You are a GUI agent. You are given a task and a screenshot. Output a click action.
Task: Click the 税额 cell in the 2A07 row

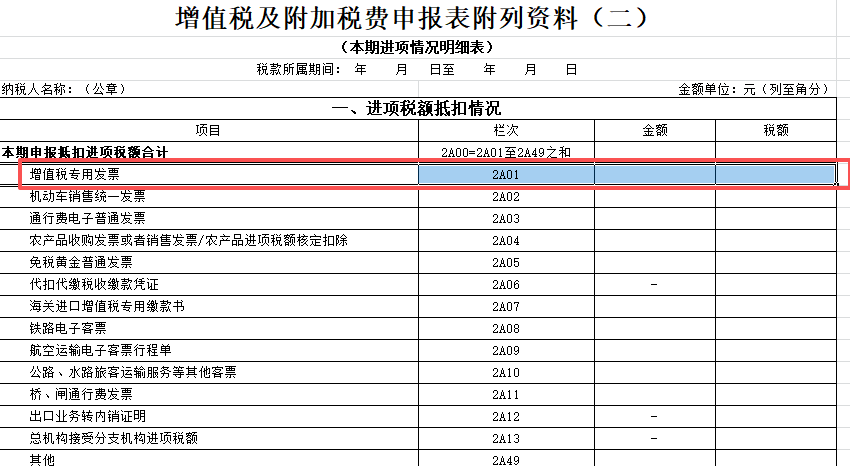click(776, 307)
